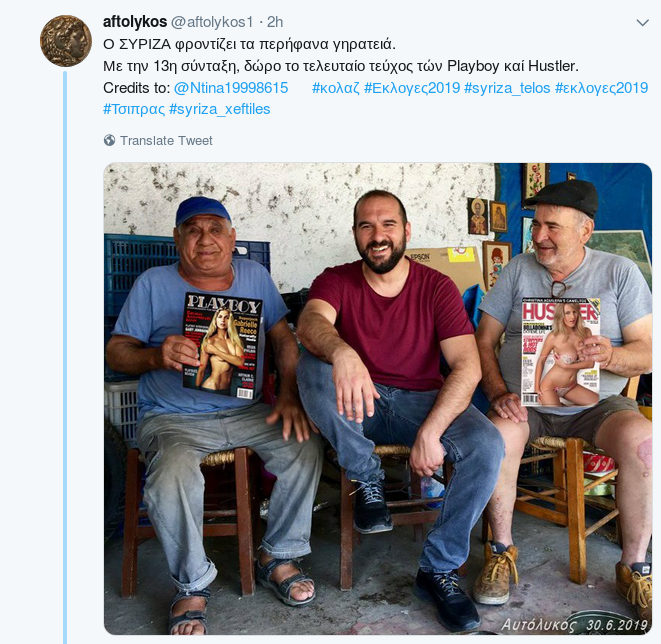Open the capitalized #Εκλογες2019 hashtag

click(412, 88)
